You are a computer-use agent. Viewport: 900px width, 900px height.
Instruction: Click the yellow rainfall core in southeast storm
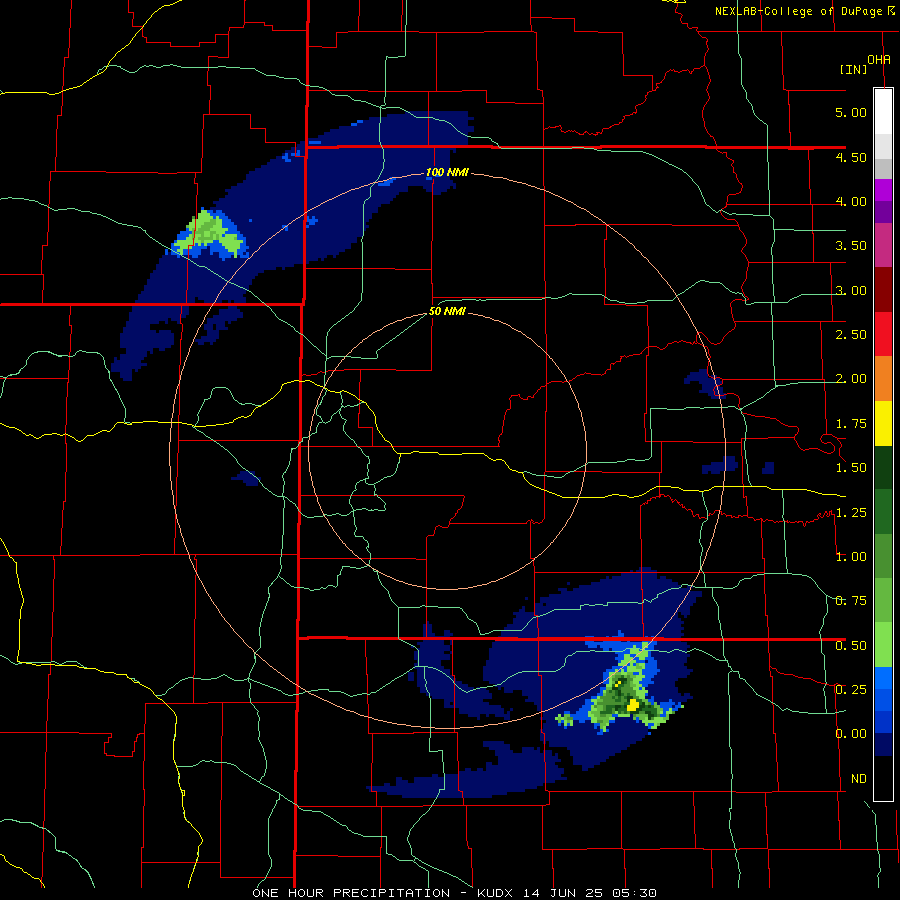click(633, 704)
